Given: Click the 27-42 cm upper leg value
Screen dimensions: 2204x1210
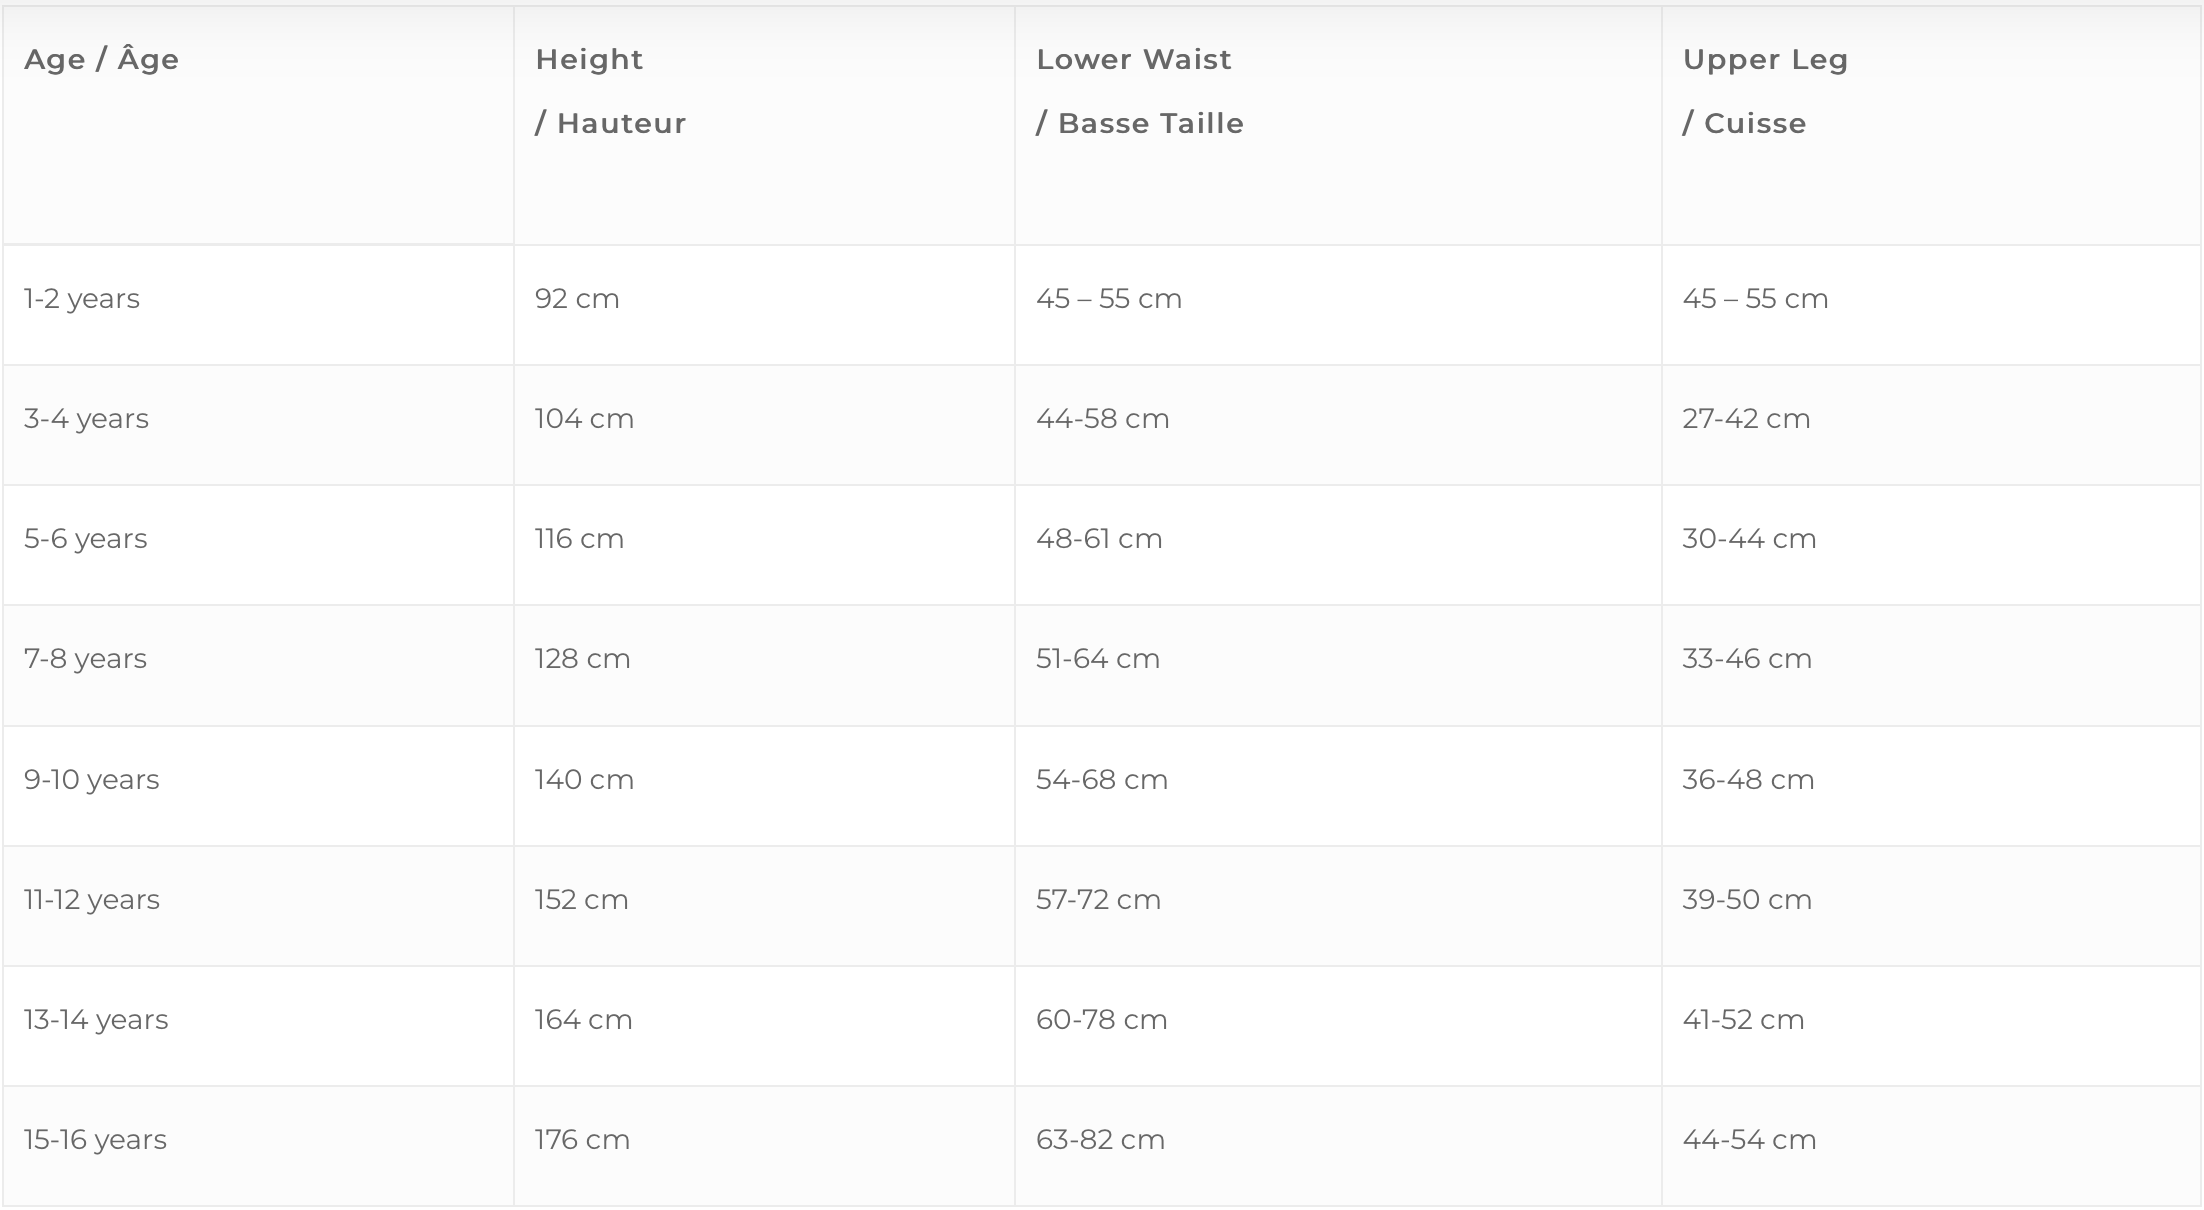Looking at the screenshot, I should pyautogui.click(x=1746, y=419).
